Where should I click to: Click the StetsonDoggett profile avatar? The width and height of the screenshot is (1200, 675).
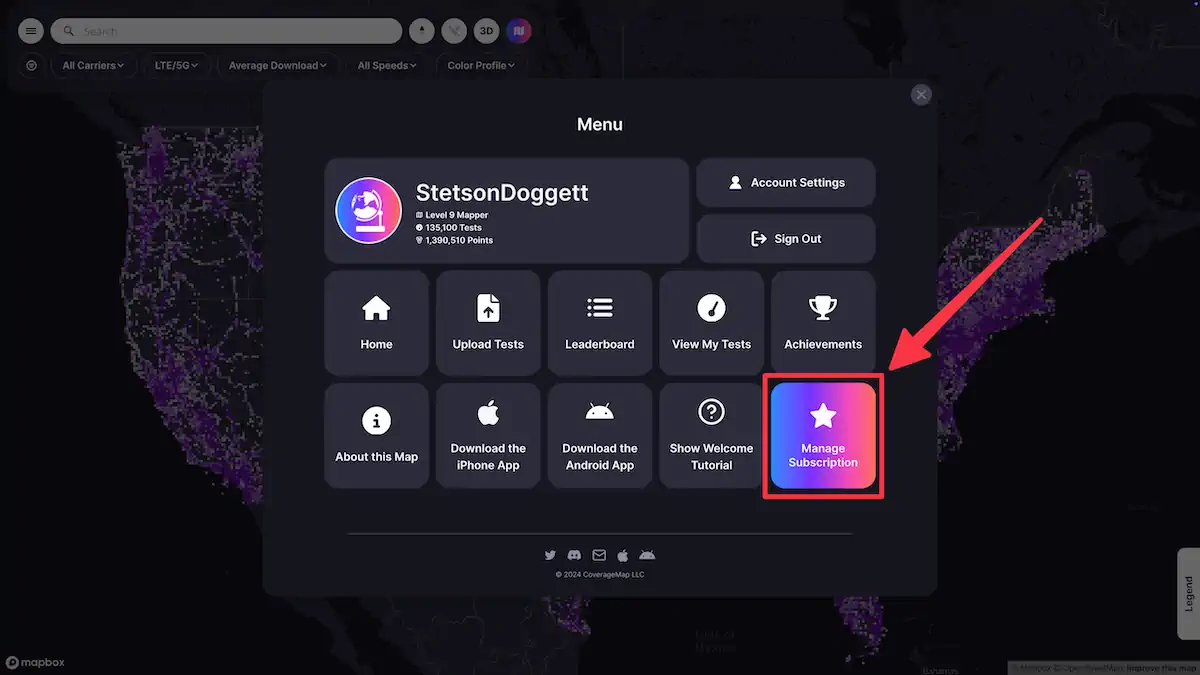(x=368, y=210)
